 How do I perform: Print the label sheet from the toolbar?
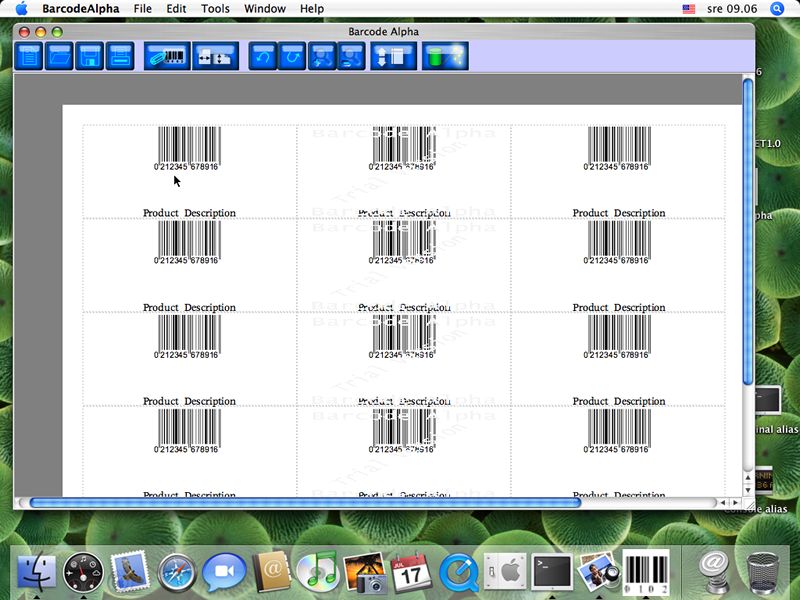point(120,56)
